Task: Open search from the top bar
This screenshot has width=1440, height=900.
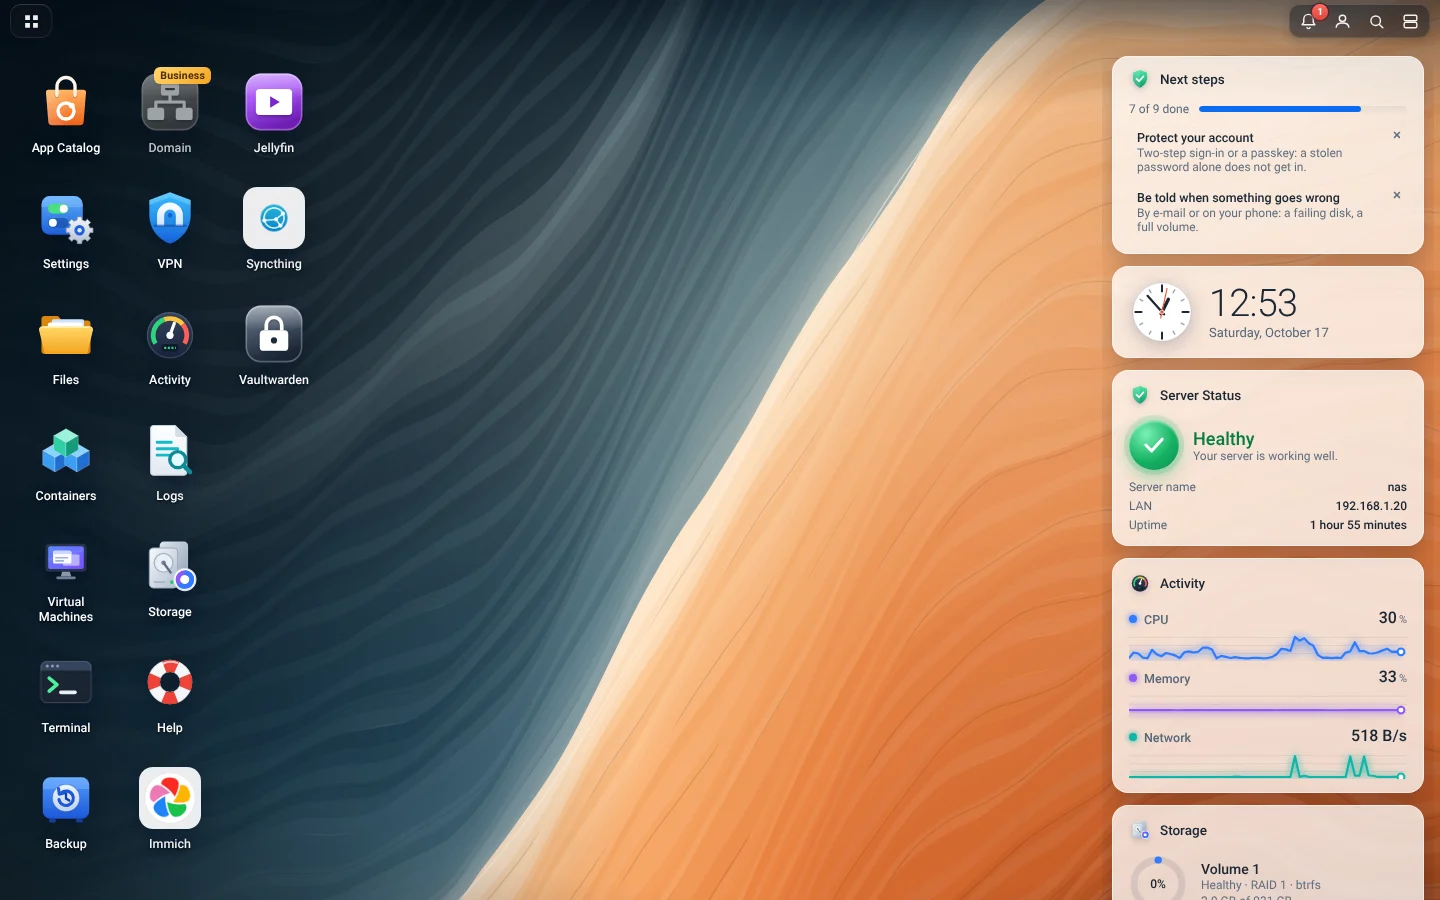Action: pyautogui.click(x=1377, y=21)
